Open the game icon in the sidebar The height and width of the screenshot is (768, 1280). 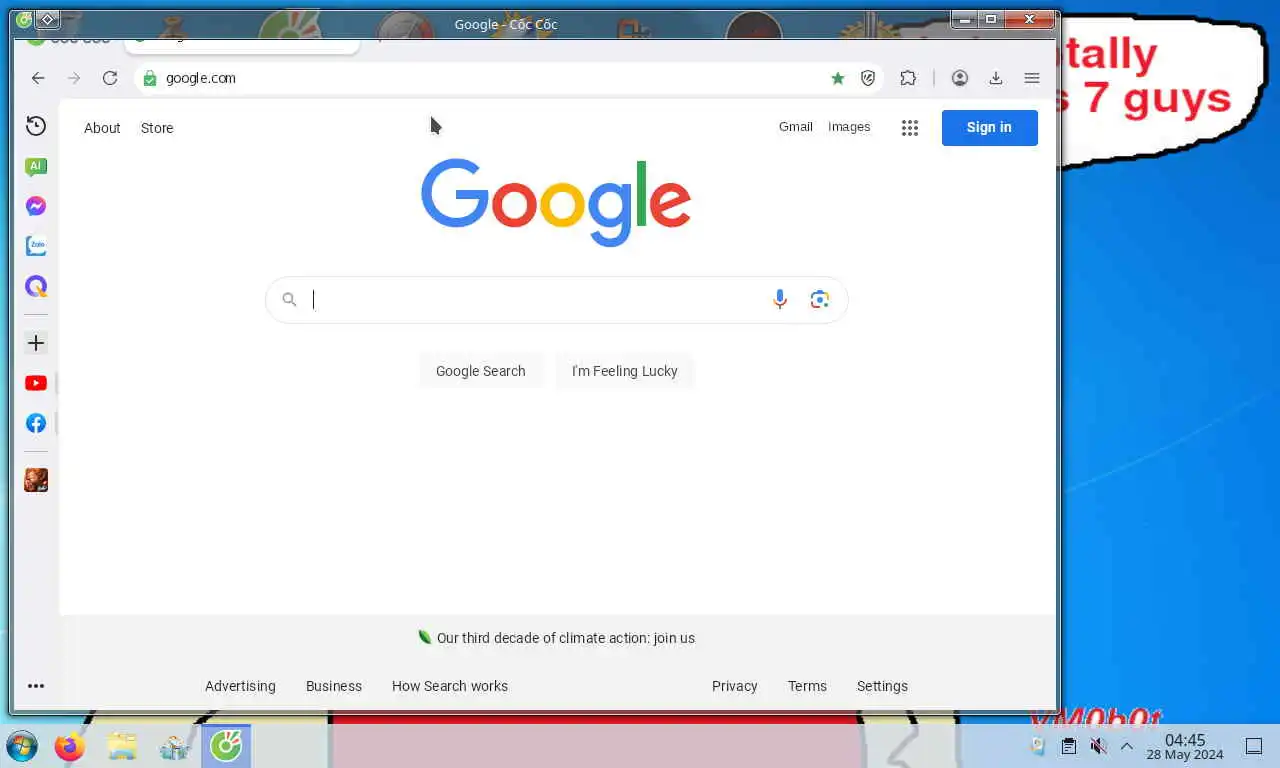click(x=36, y=480)
